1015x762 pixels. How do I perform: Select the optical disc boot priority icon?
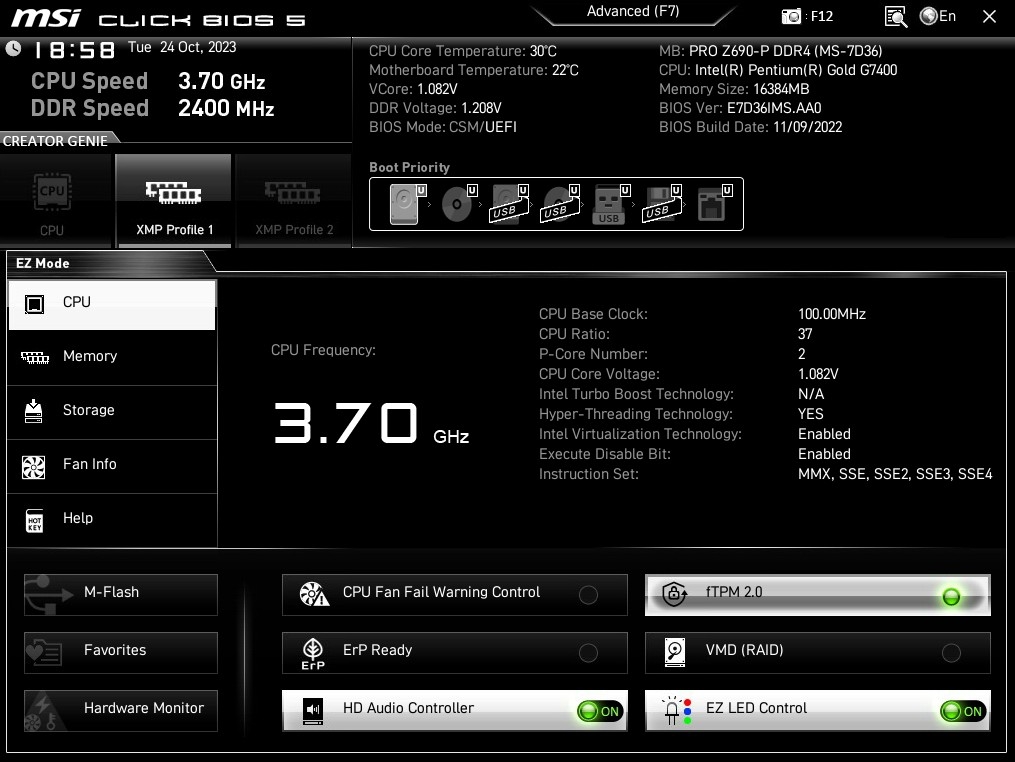[x=457, y=204]
